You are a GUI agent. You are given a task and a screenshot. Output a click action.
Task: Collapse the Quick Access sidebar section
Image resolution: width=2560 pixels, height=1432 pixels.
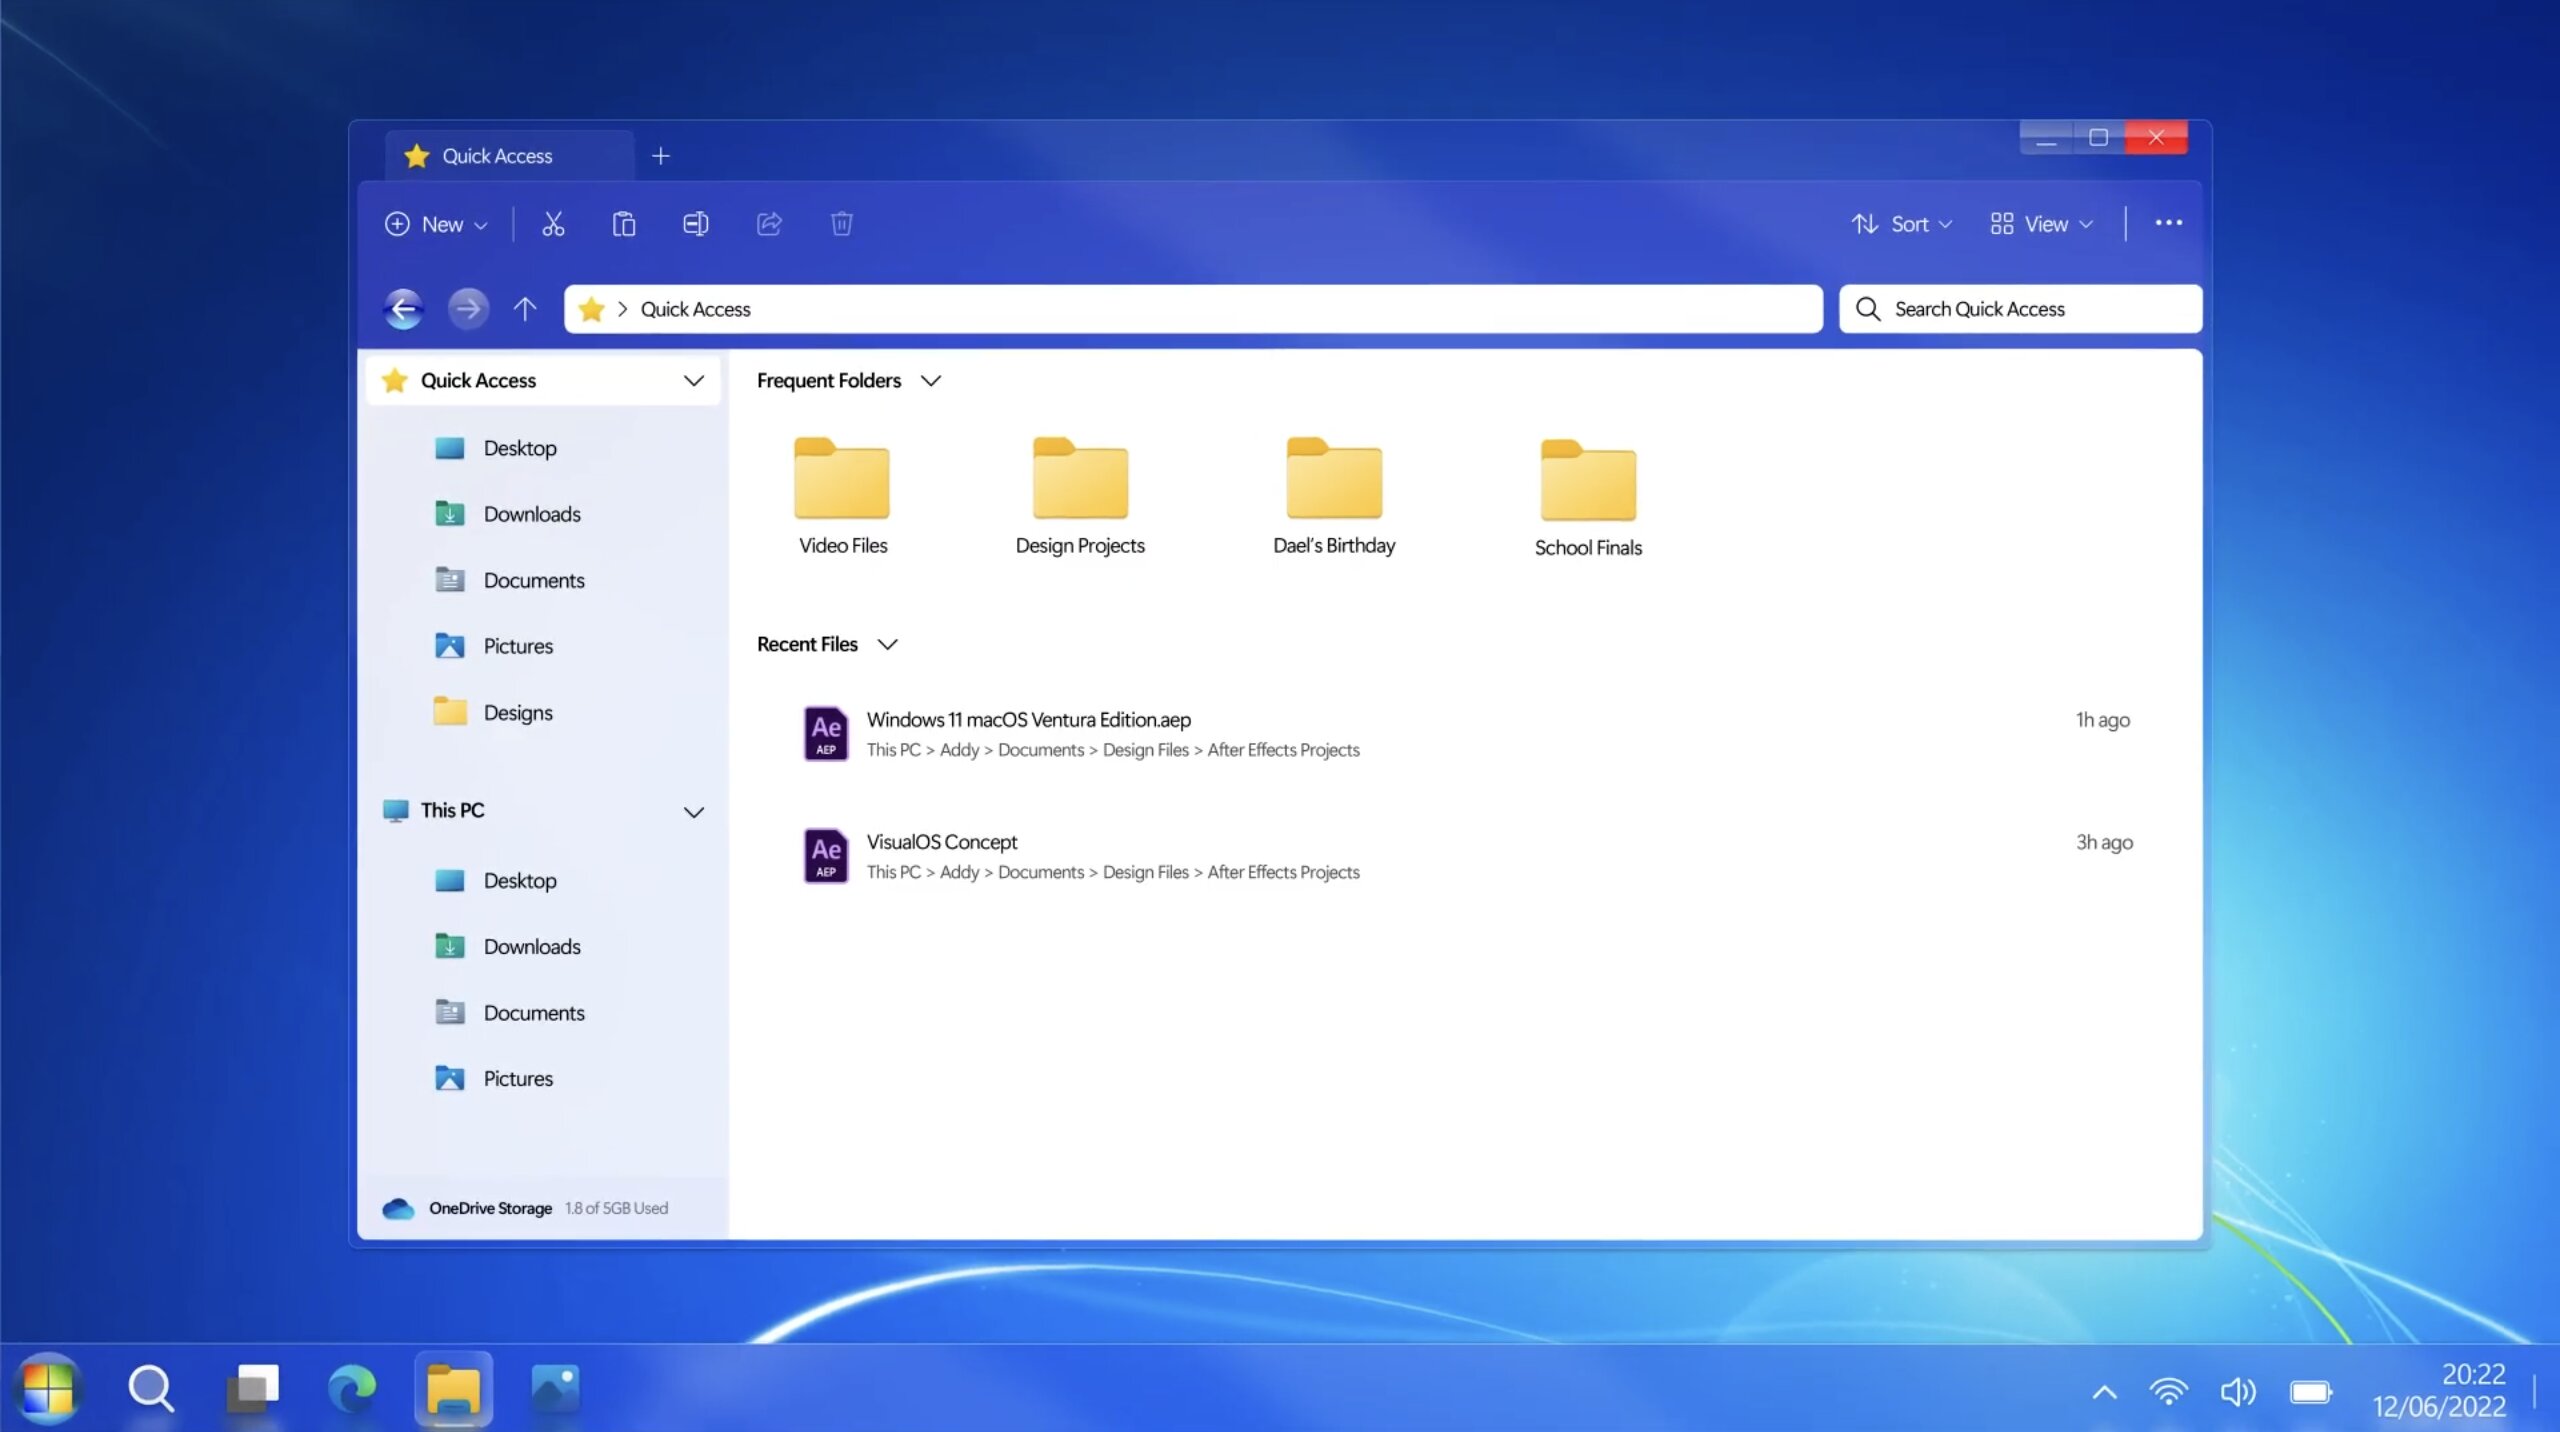[694, 381]
